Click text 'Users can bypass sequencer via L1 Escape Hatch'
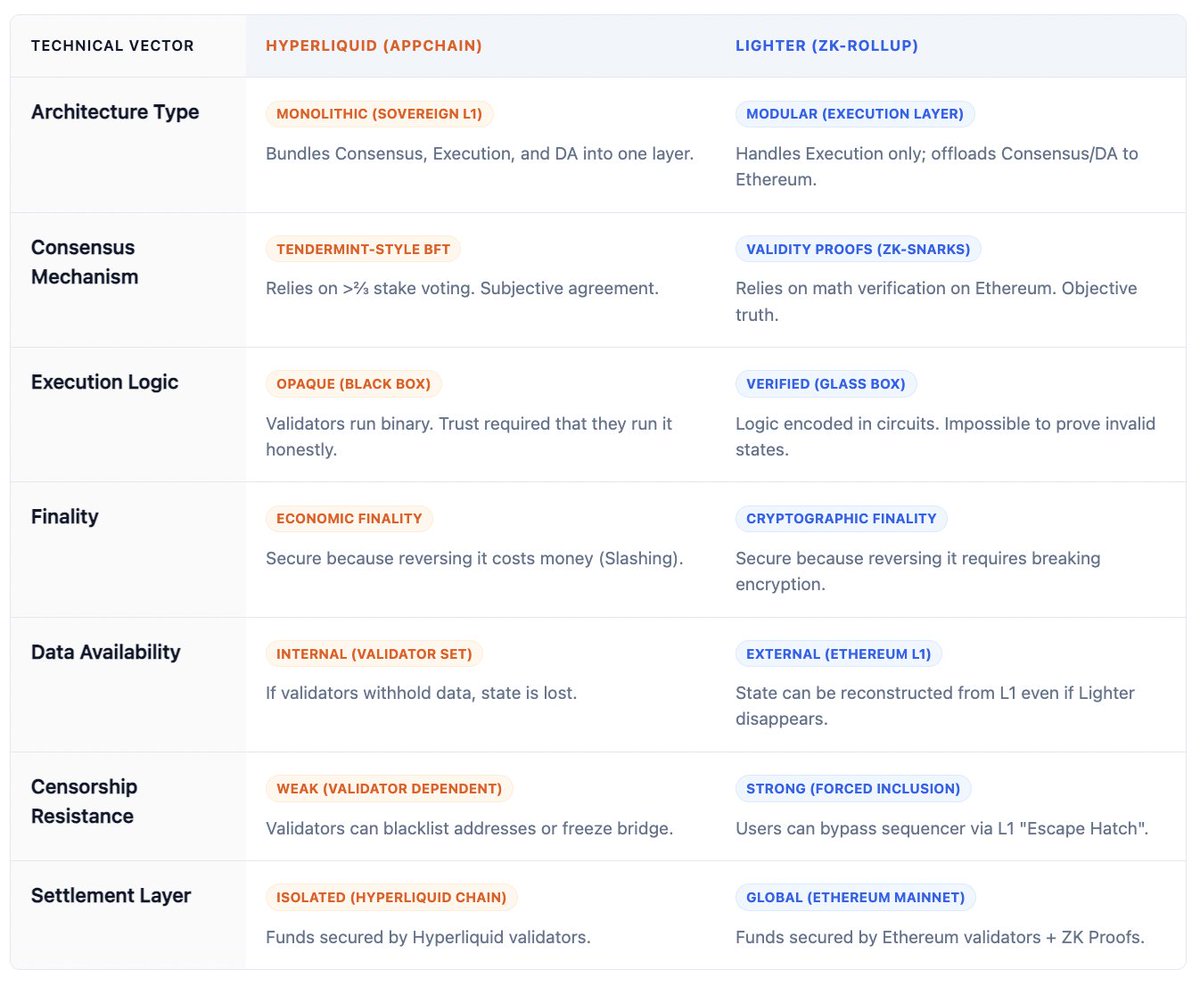The image size is (1200, 986). [x=940, y=829]
